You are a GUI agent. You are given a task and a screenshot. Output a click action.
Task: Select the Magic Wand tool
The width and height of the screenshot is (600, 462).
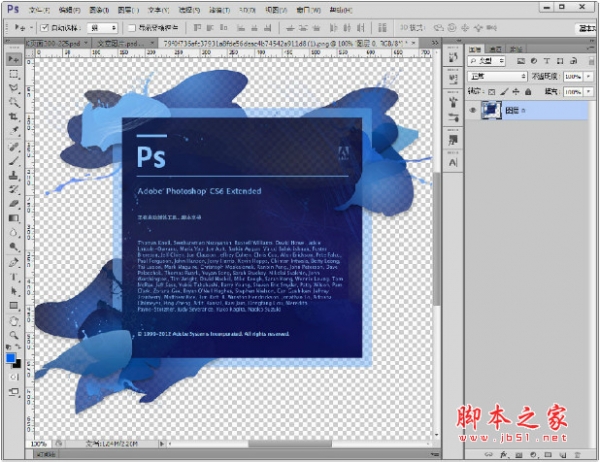(x=14, y=102)
